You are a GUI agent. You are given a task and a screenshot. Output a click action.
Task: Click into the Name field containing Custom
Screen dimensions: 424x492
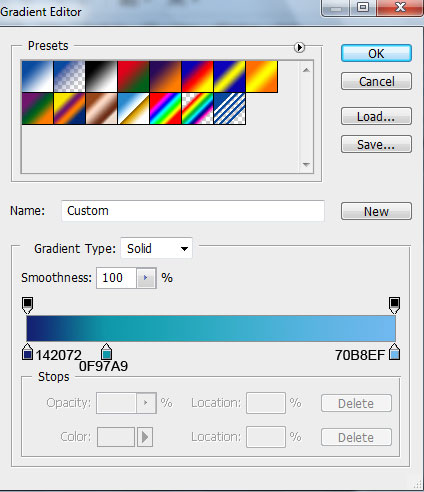point(193,211)
